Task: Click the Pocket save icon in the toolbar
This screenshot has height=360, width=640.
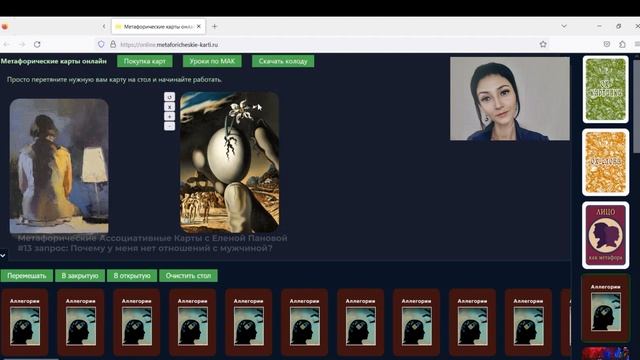Action: pos(607,44)
